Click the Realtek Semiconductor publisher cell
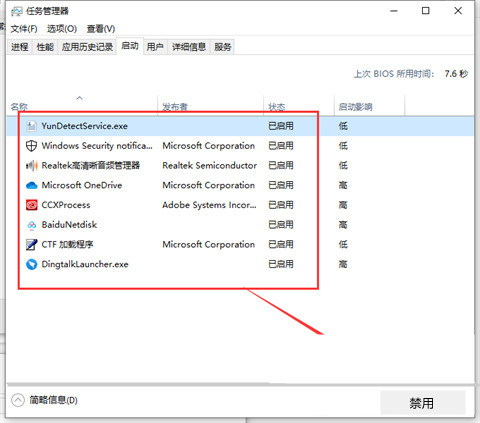Viewport: 480px width, 423px height. (x=210, y=165)
